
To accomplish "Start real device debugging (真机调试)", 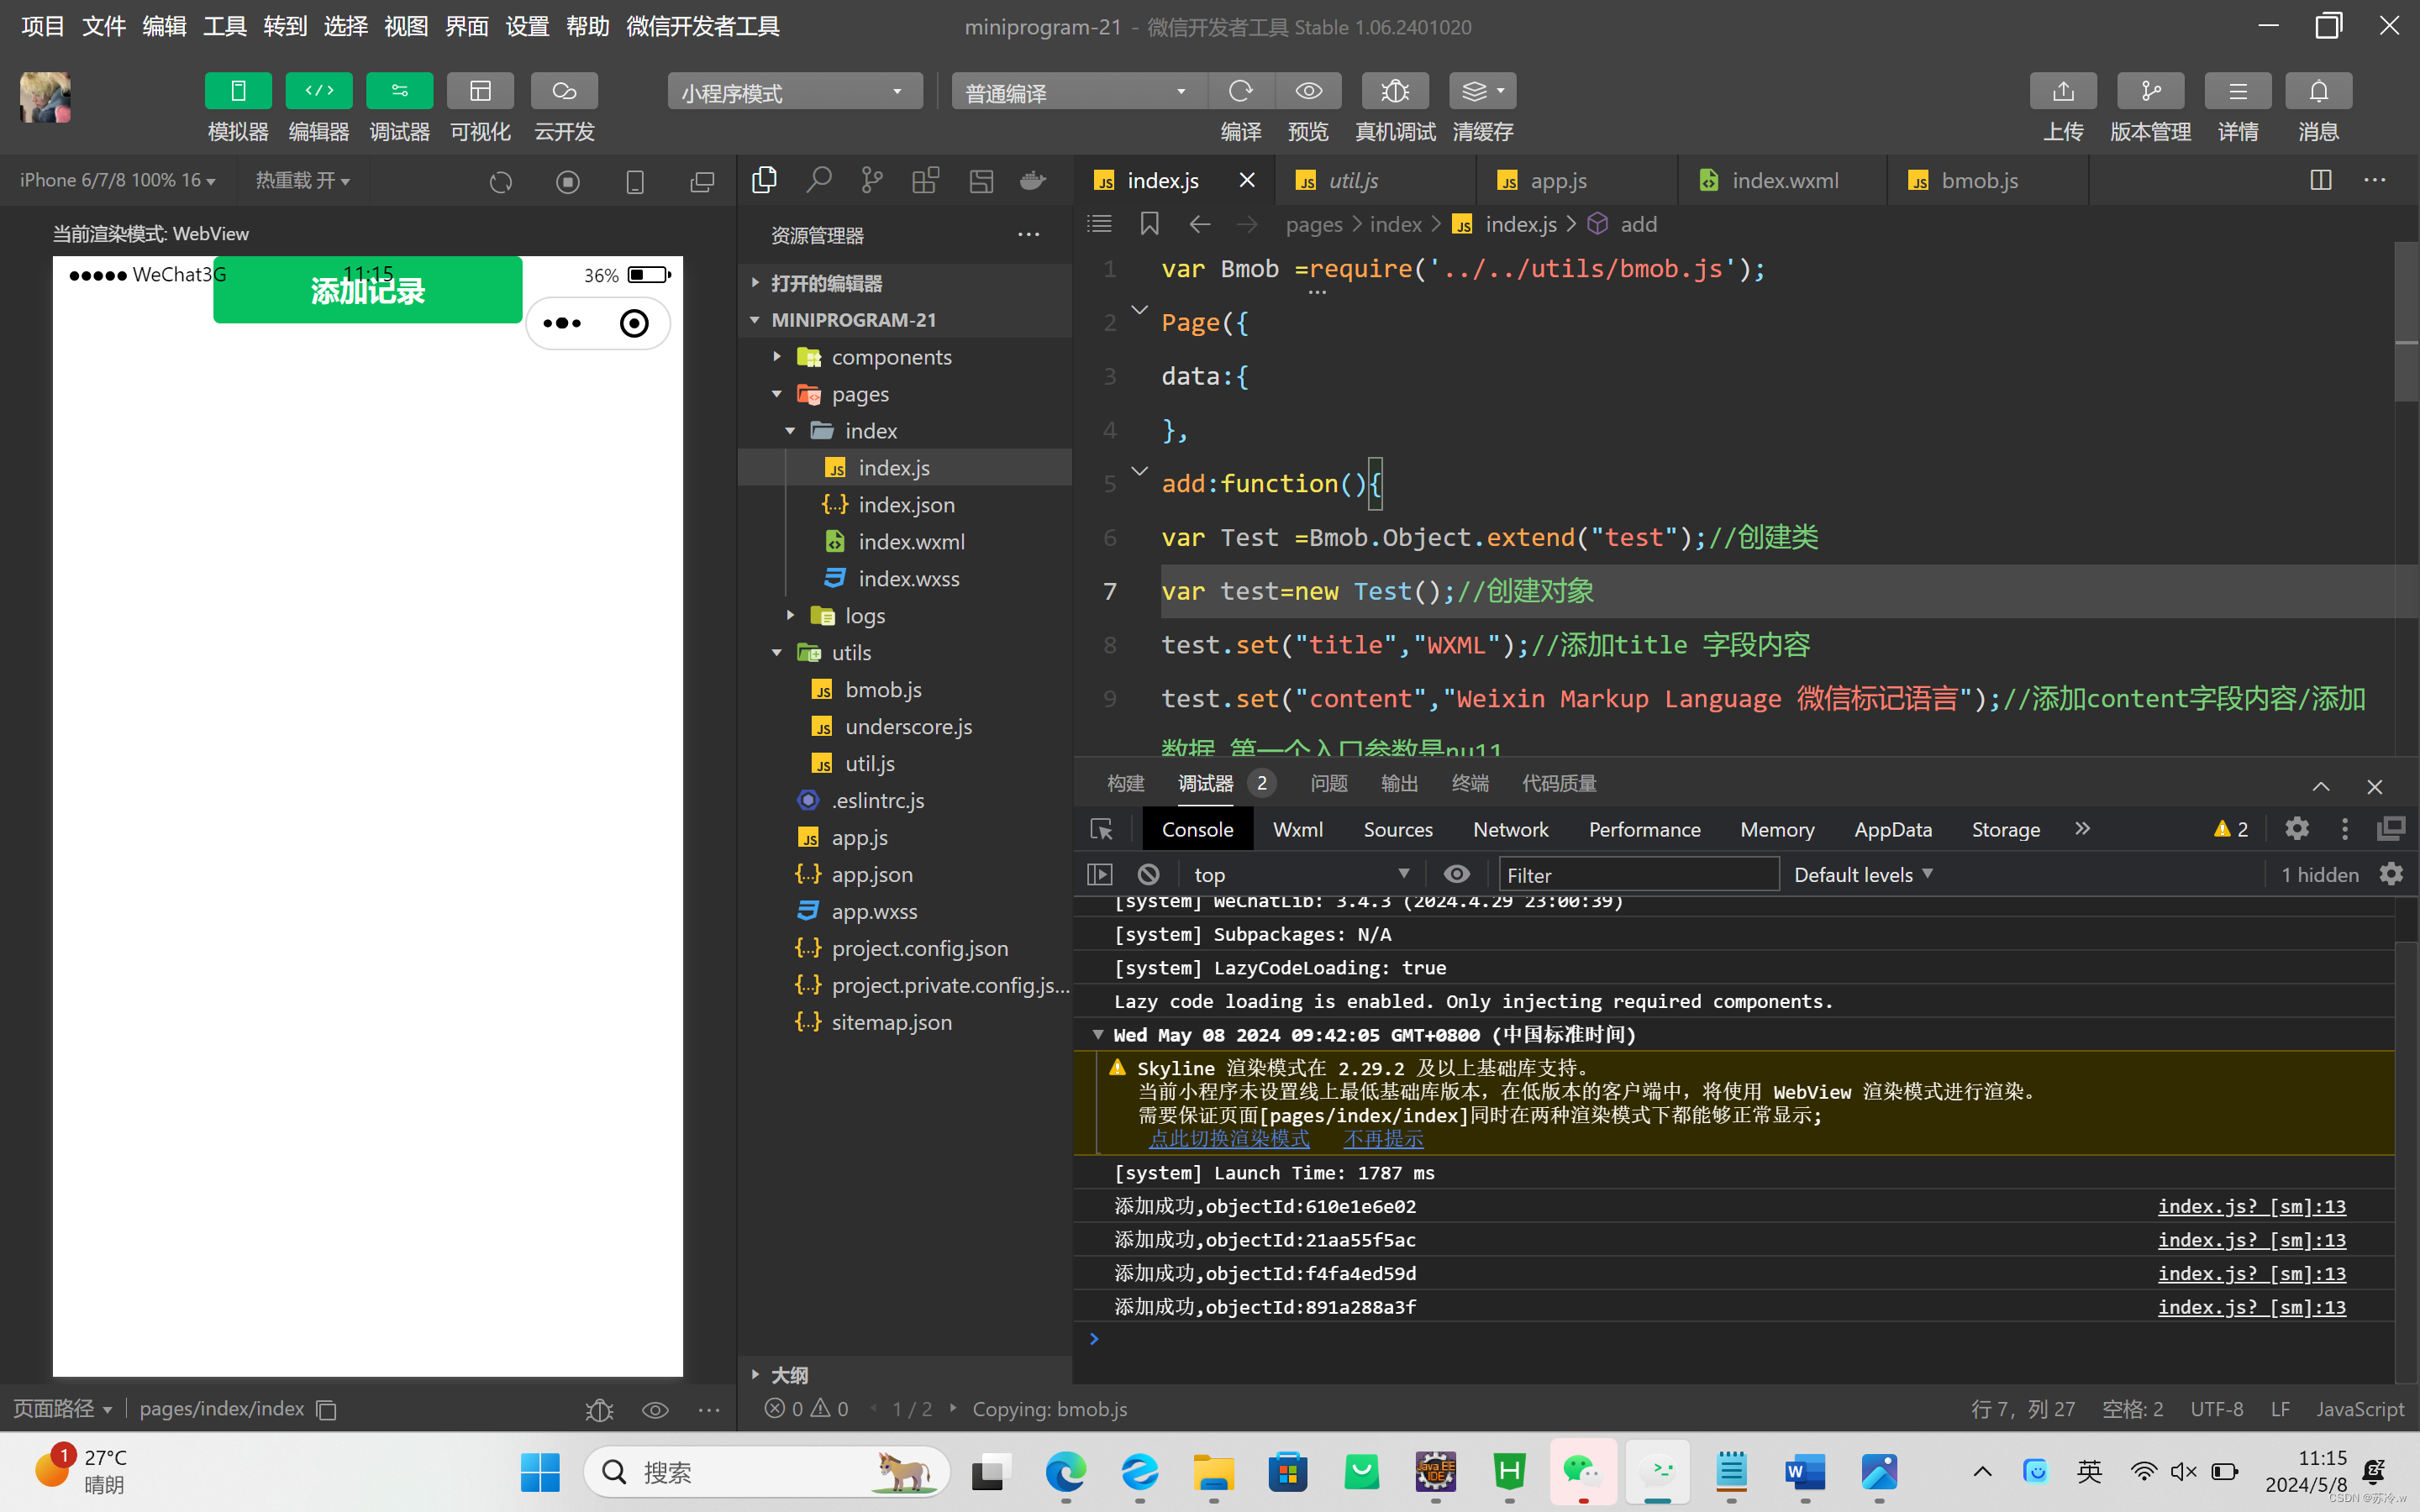I will pos(1395,91).
